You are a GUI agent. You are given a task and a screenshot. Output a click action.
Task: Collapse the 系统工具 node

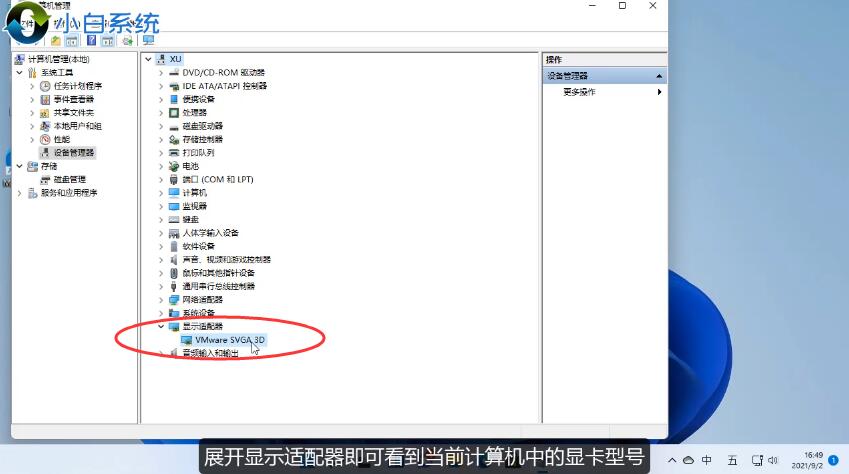[x=19, y=73]
